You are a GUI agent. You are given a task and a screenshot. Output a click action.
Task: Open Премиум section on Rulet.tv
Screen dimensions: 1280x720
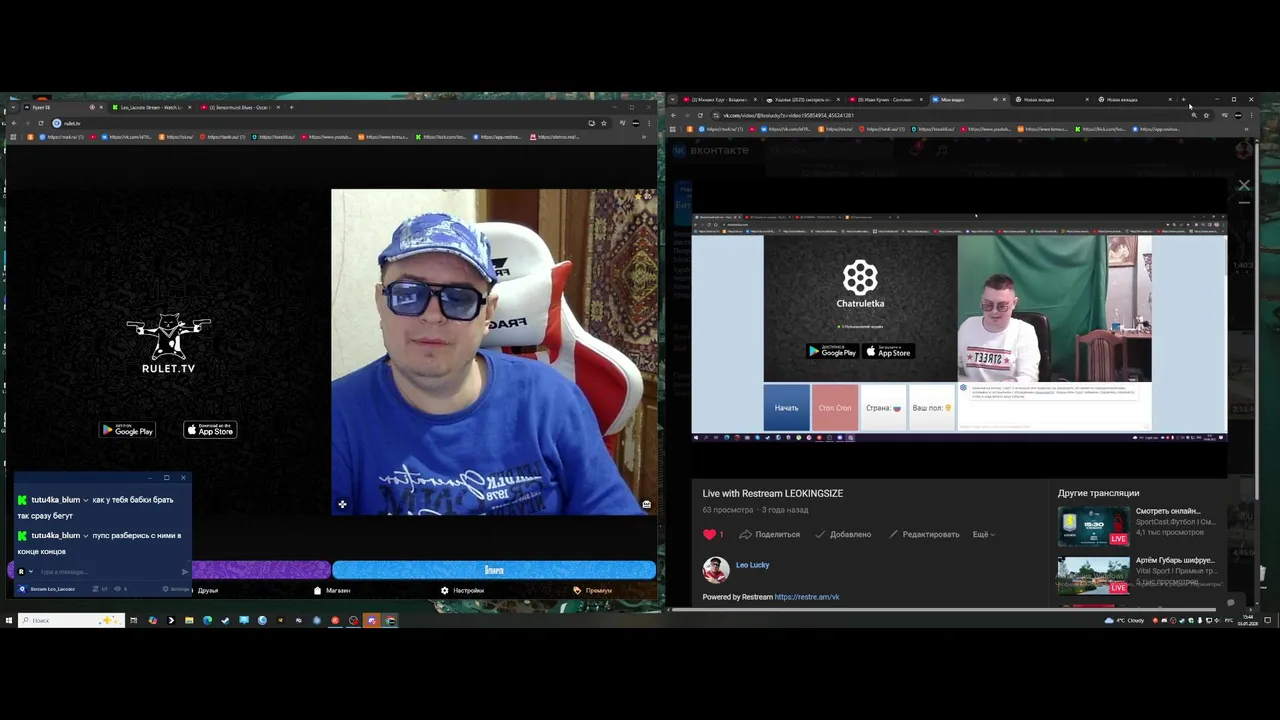[x=593, y=590]
